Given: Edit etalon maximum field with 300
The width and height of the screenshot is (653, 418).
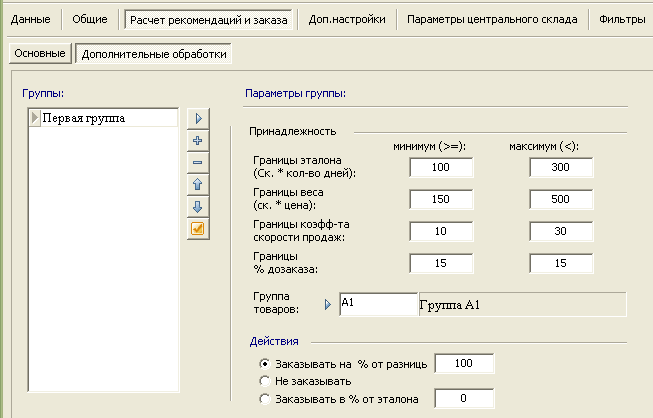Looking at the screenshot, I should point(561,167).
